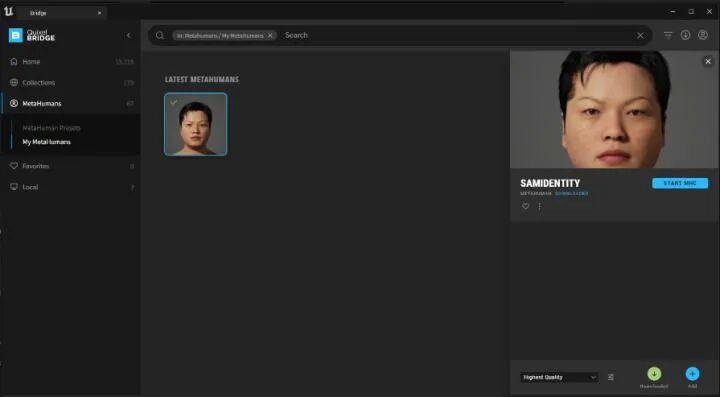Click the Collections globe icon

(x=14, y=83)
